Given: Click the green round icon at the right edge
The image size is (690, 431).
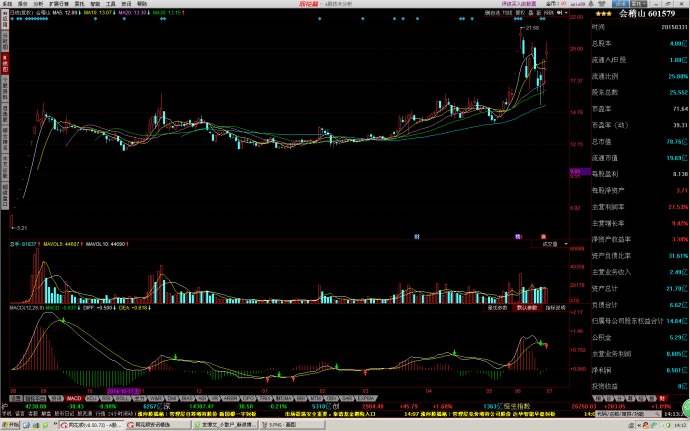Looking at the screenshot, I should click(686, 407).
